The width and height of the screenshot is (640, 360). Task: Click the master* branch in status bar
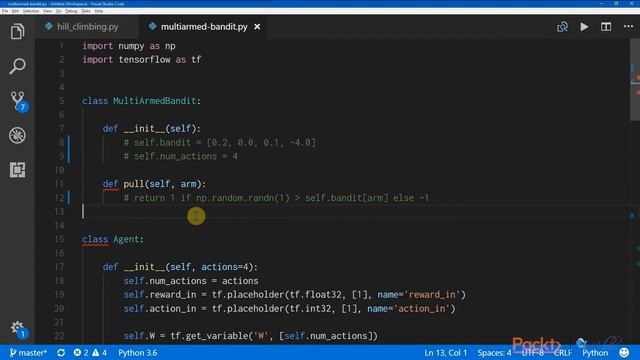(28, 353)
